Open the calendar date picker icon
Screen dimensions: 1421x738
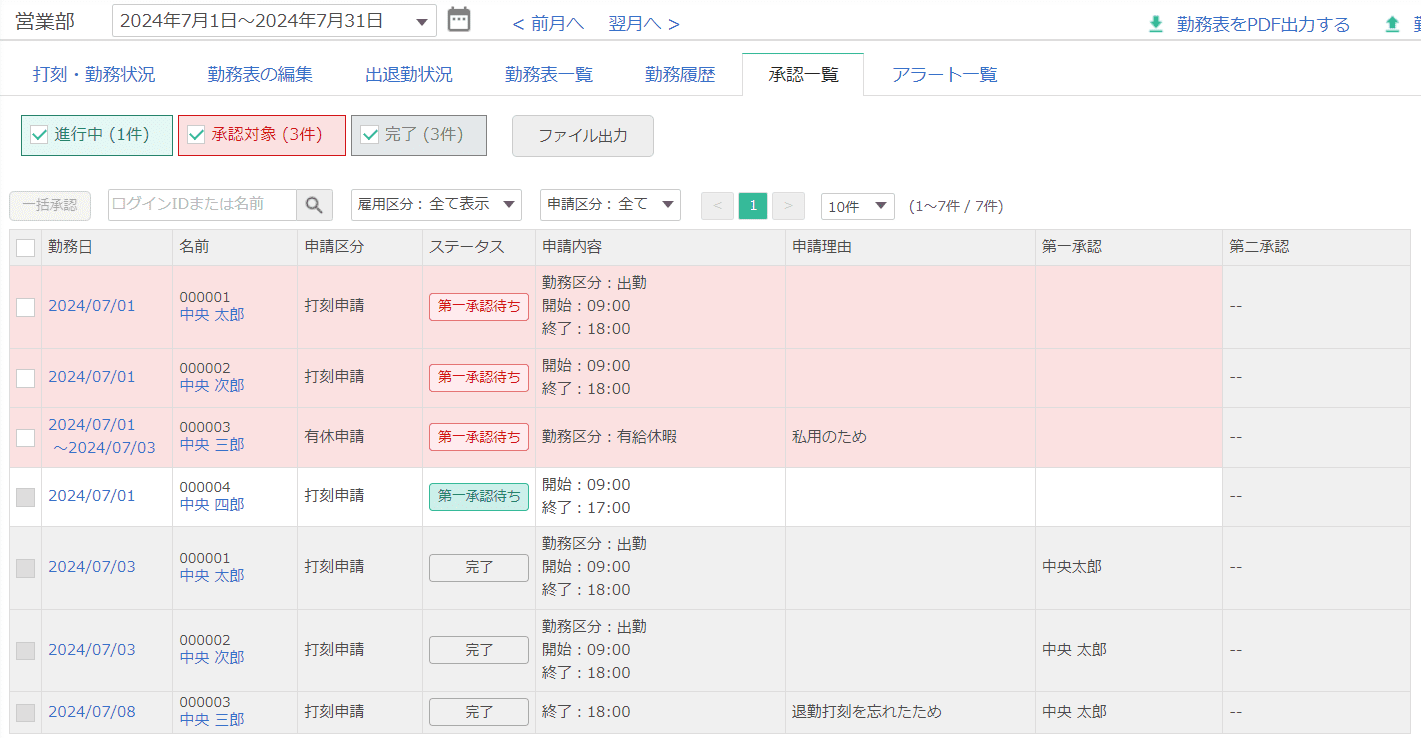tap(458, 20)
